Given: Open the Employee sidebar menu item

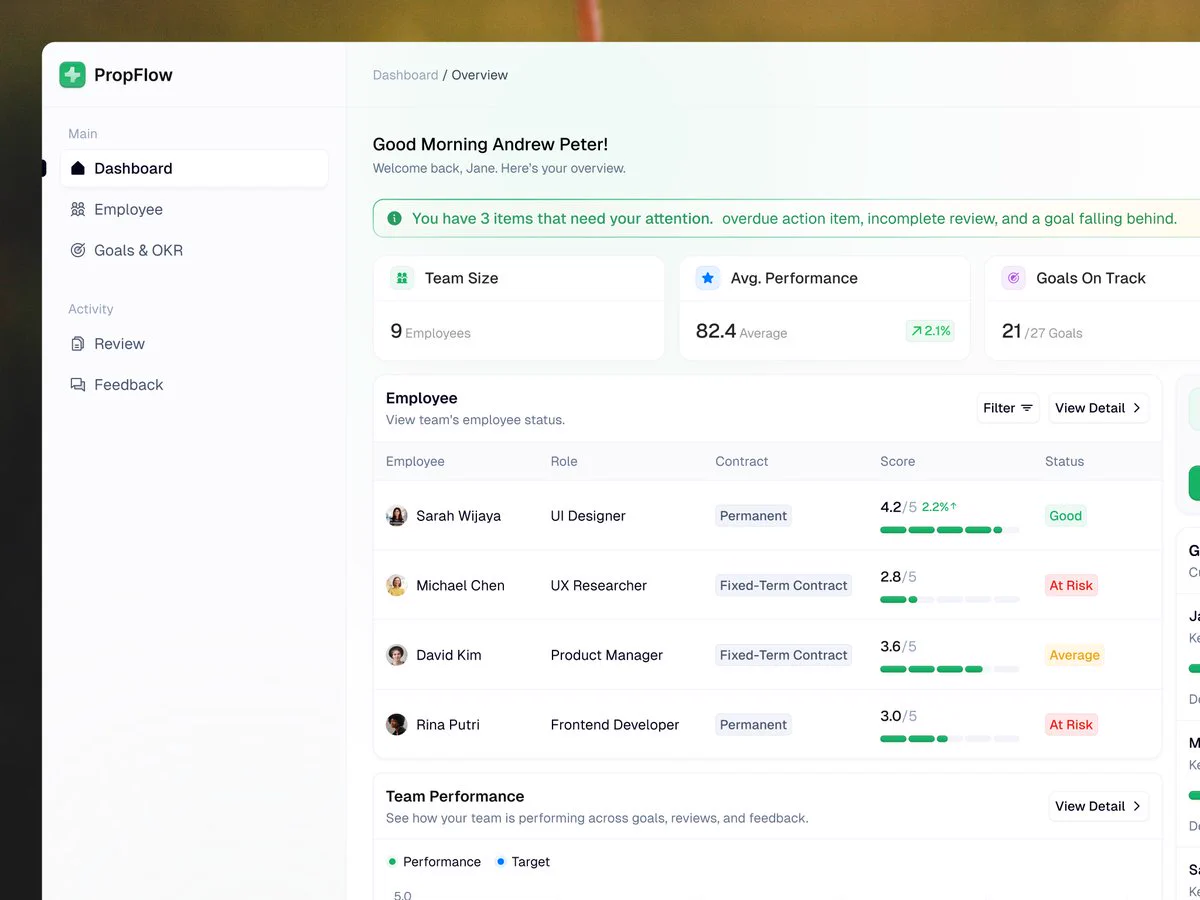Looking at the screenshot, I should (194, 209).
